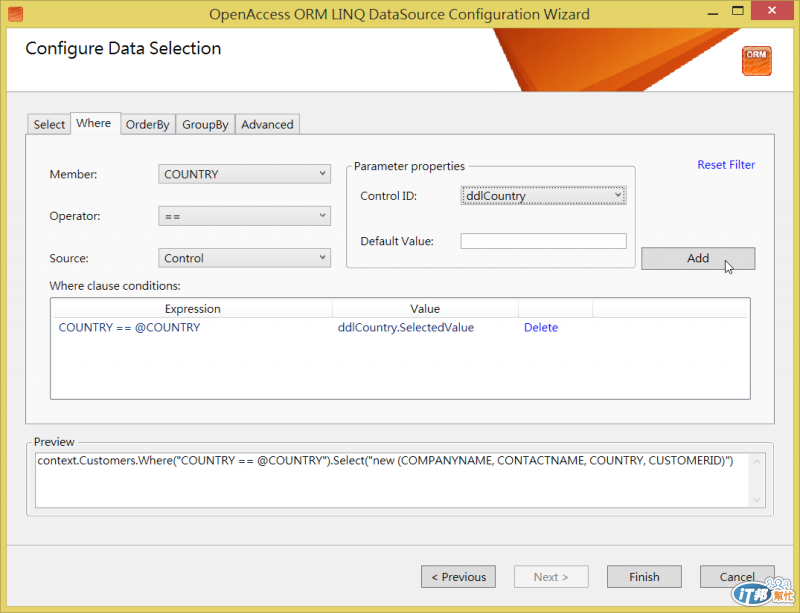Switch to the Where tab

pos(94,123)
